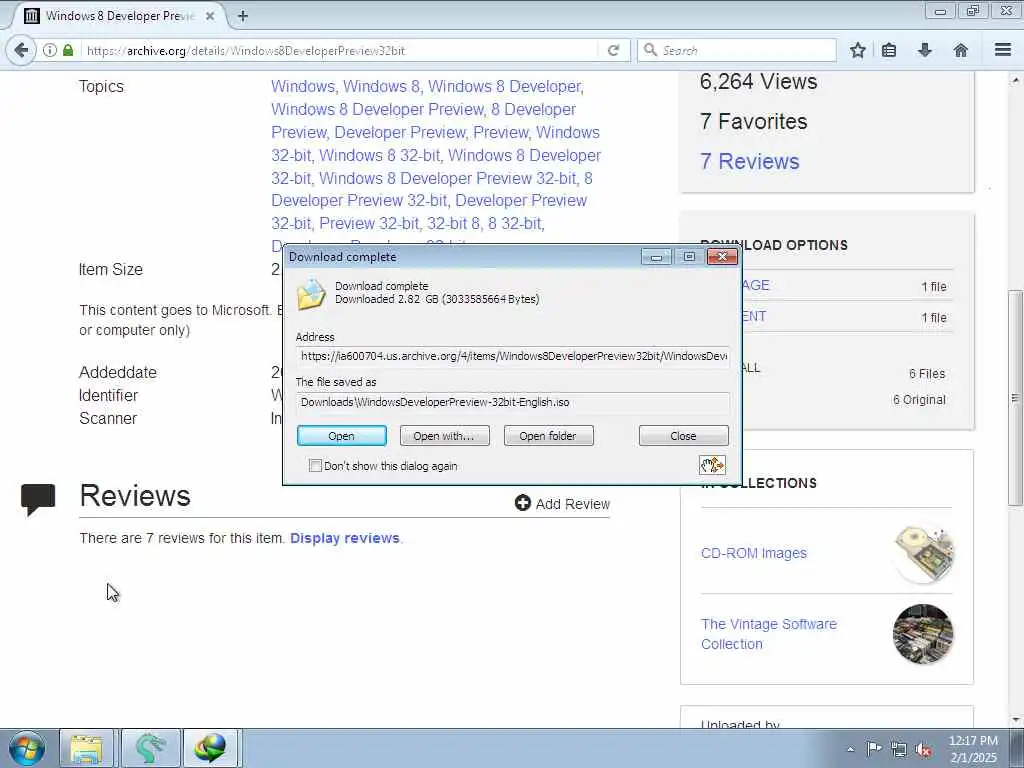This screenshot has width=1024, height=768.
Task: Open CD-ROM Images collection link
Action: [x=754, y=553]
